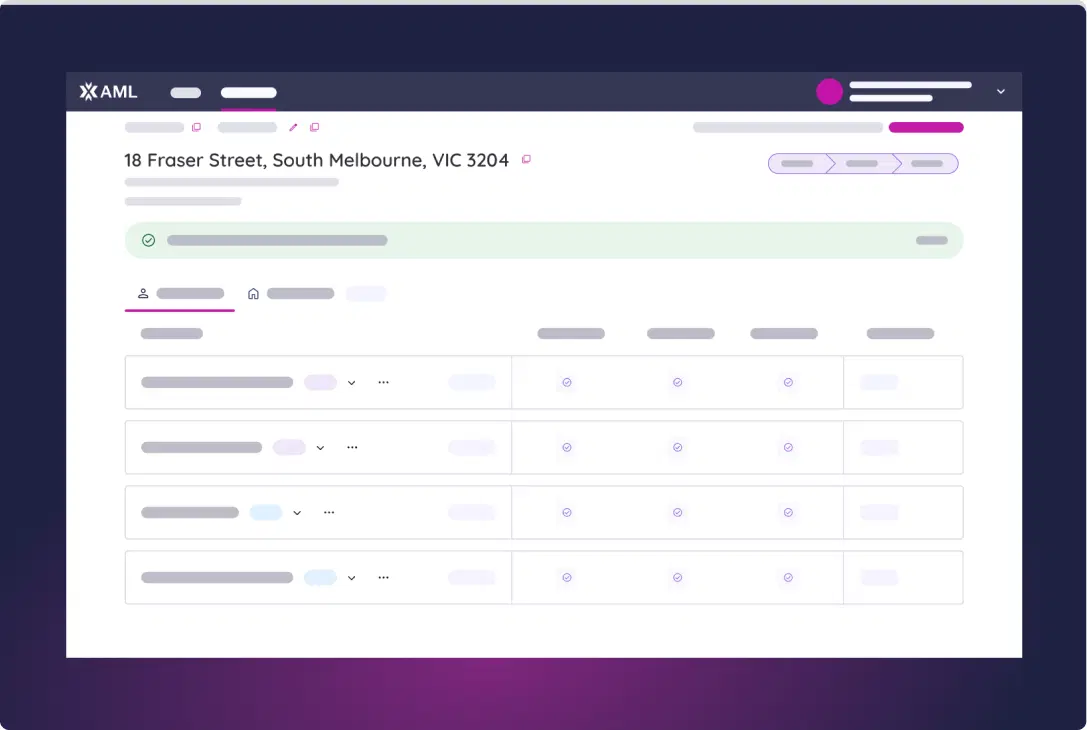Click the purple tag in the second row
1087x730 pixels.
coord(289,448)
